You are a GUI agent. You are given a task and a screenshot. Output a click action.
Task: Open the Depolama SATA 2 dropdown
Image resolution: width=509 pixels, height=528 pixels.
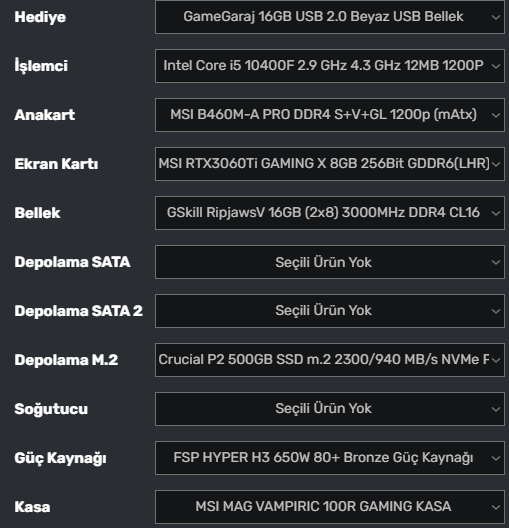tap(330, 311)
